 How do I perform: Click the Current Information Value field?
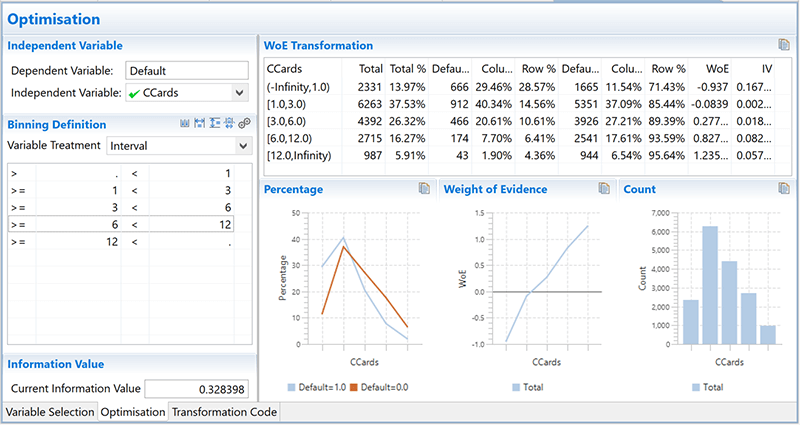(x=196, y=389)
